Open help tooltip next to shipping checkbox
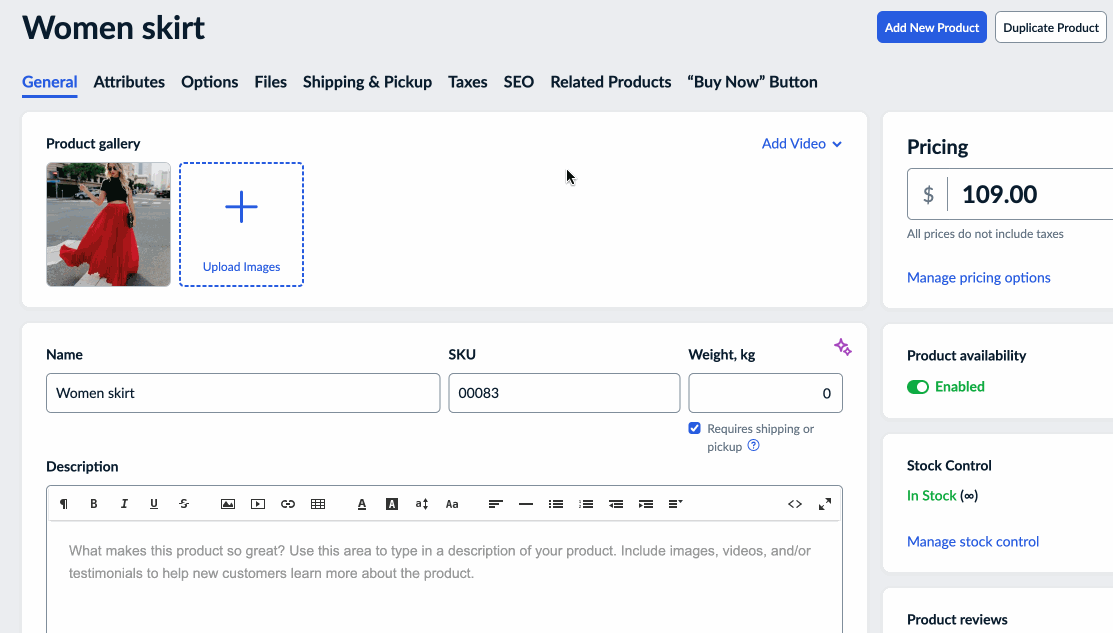The height and width of the screenshot is (633, 1113). pyautogui.click(x=754, y=446)
